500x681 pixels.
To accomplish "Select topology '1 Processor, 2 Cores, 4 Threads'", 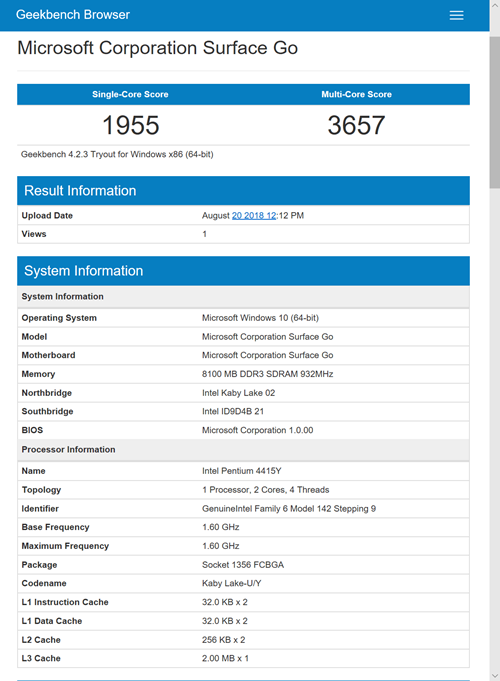I will pyautogui.click(x=265, y=489).
